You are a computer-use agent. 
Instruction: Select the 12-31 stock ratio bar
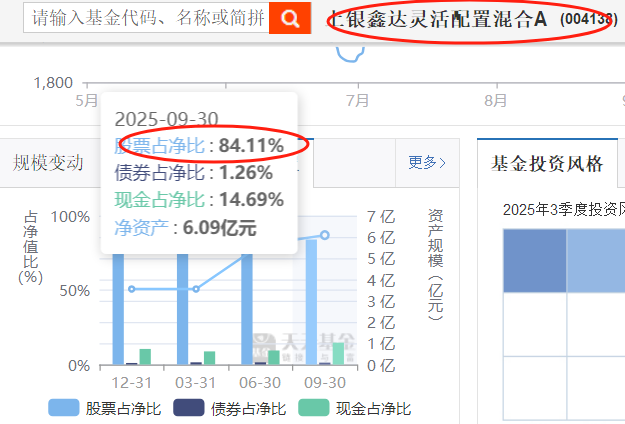[118, 309]
